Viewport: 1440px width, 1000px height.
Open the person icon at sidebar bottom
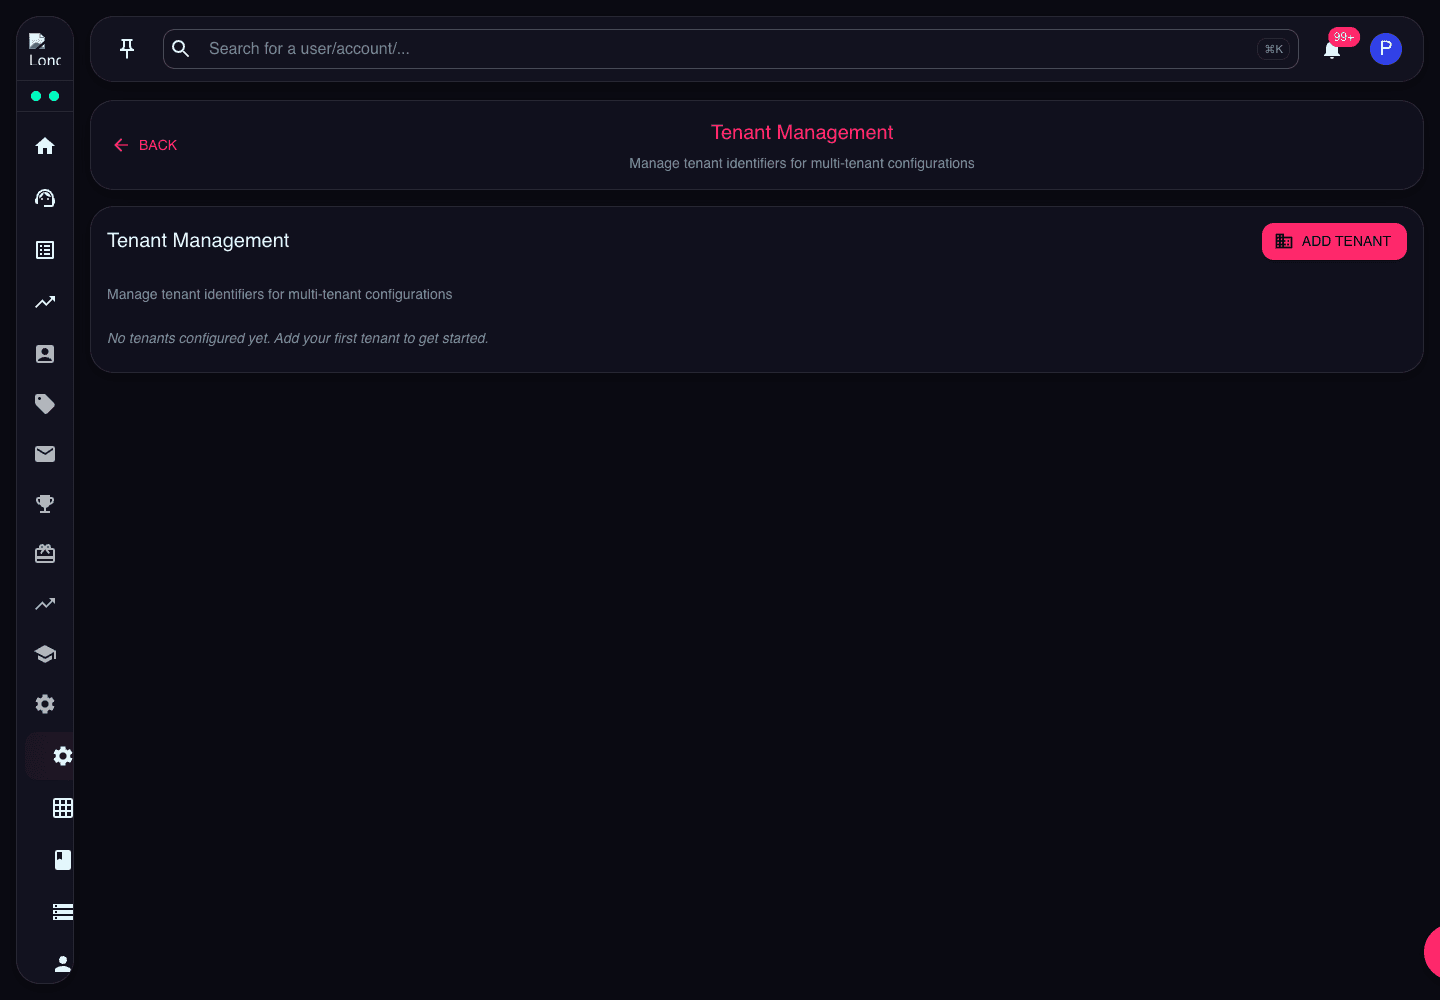[63, 964]
